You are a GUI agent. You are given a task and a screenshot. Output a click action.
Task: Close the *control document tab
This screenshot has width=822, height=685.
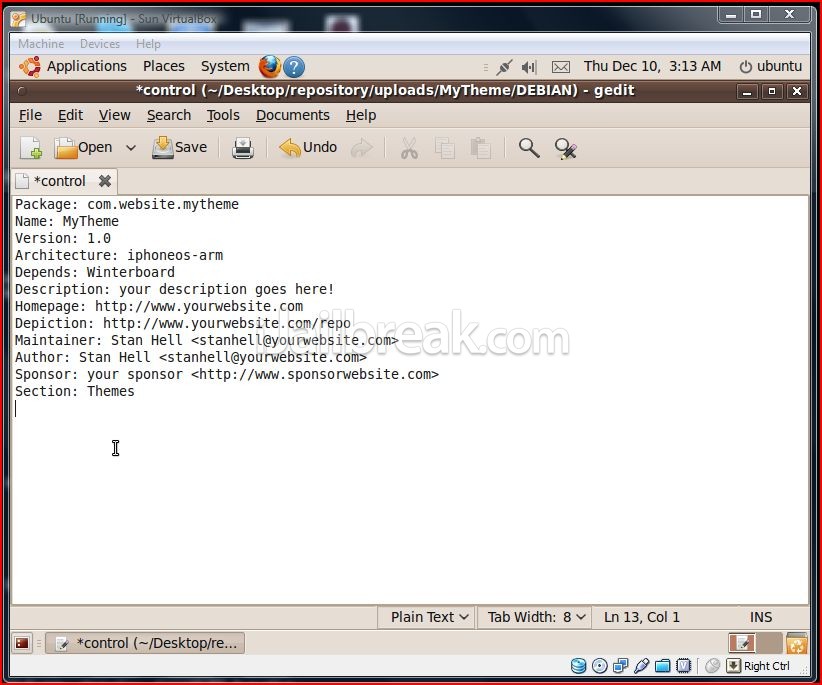click(x=105, y=181)
